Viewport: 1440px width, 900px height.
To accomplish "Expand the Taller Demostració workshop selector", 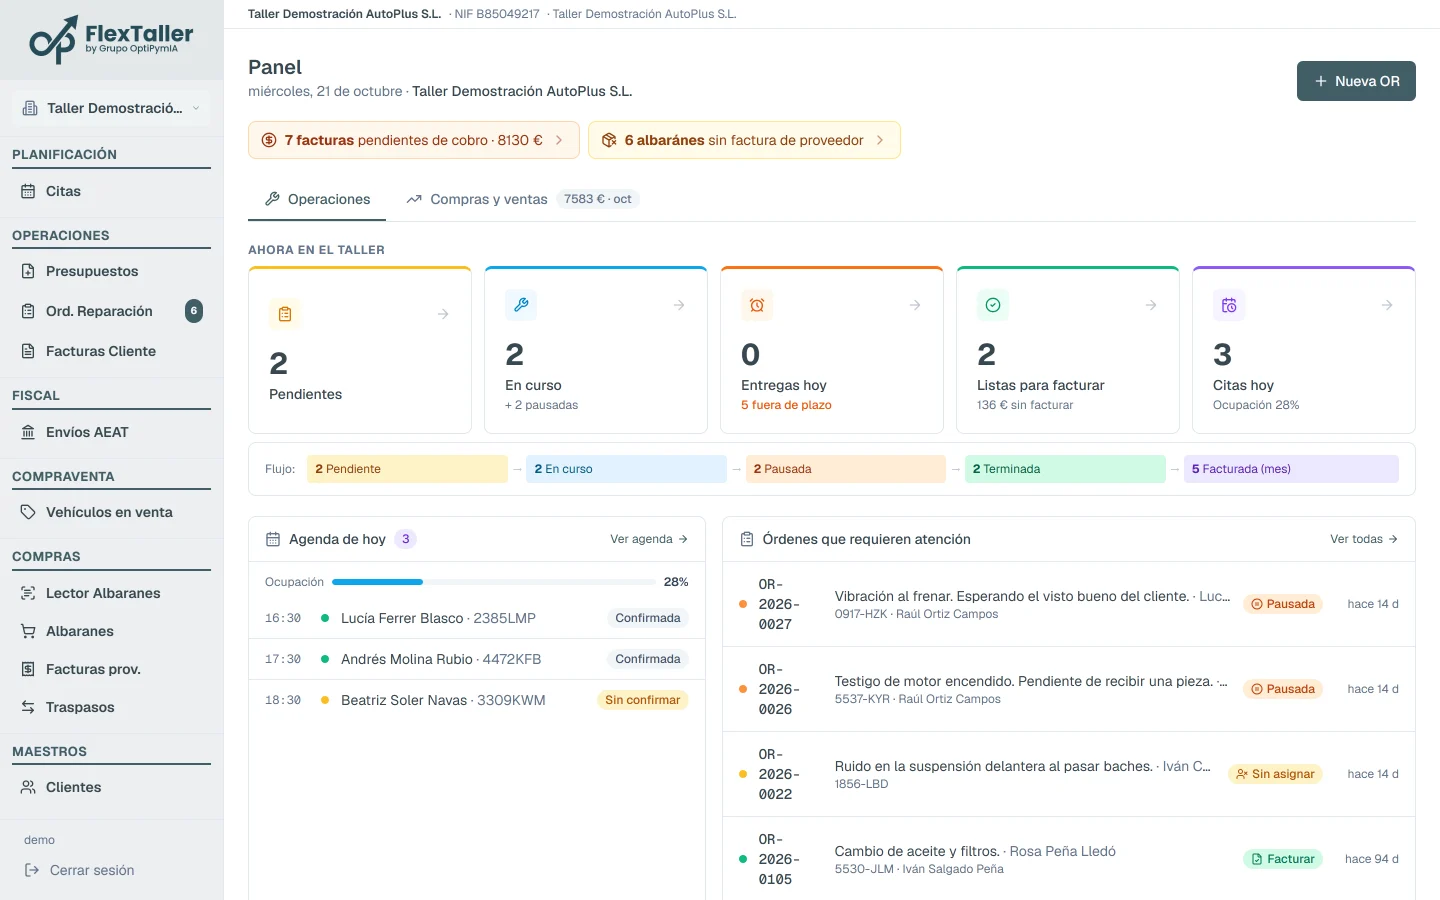I will coord(111,108).
